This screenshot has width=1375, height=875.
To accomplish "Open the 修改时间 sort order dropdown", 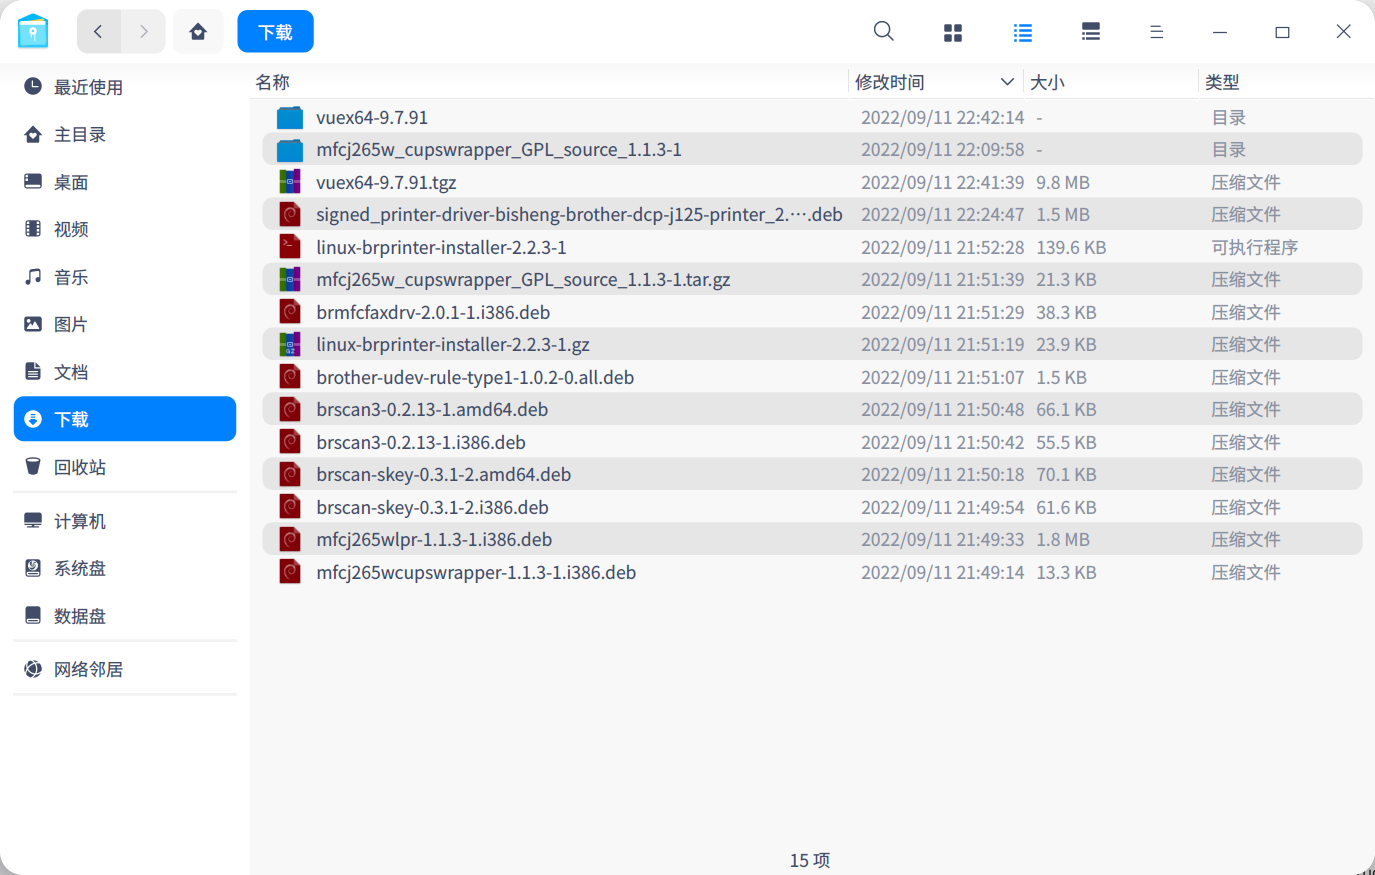I will 1007,81.
